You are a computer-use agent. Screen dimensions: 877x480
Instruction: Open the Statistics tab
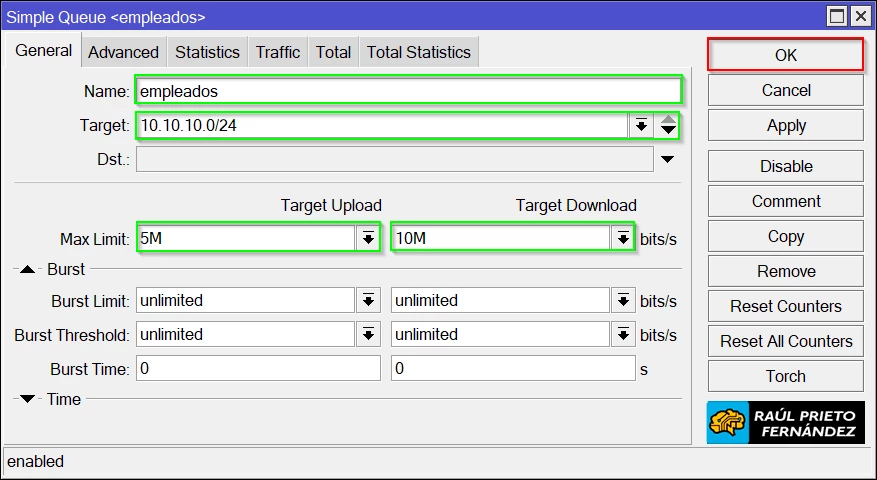coord(207,52)
